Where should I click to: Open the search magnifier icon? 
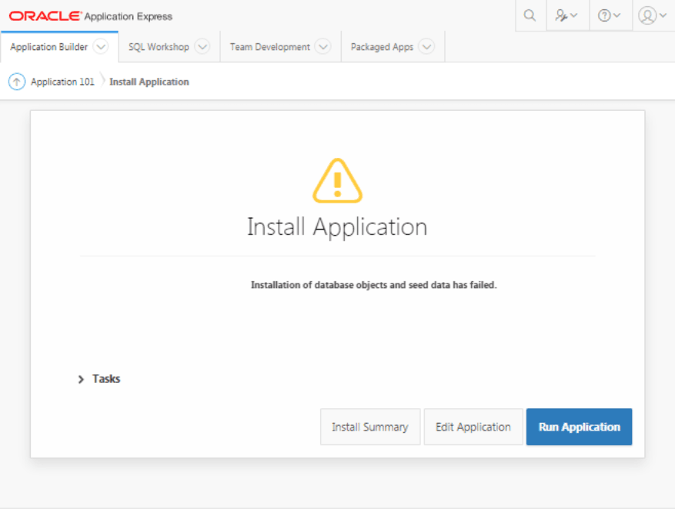pos(530,16)
